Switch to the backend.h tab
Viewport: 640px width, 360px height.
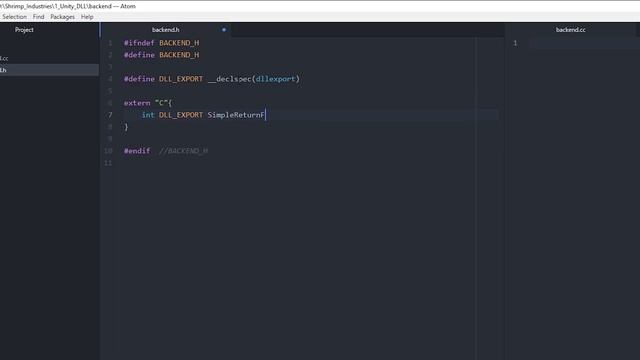165,30
